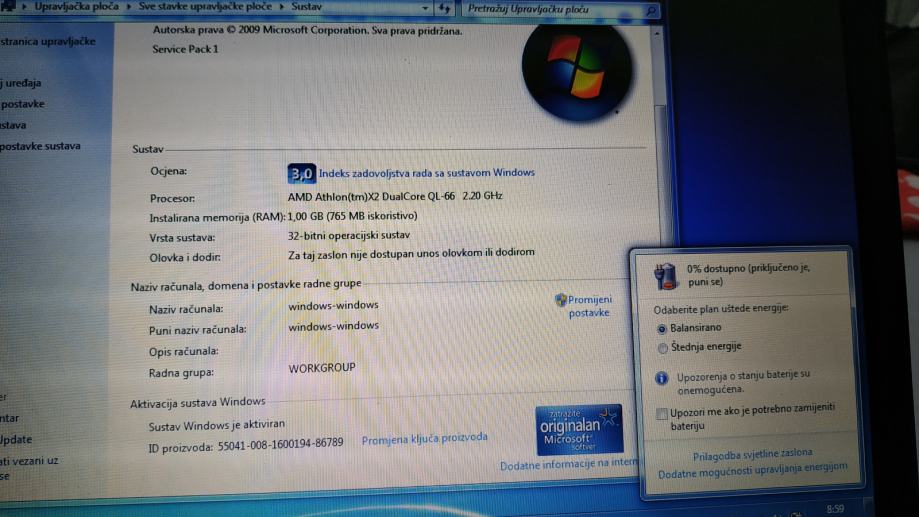Select the Balansirano power plan
Image resolution: width=919 pixels, height=517 pixels.
pyautogui.click(x=662, y=329)
